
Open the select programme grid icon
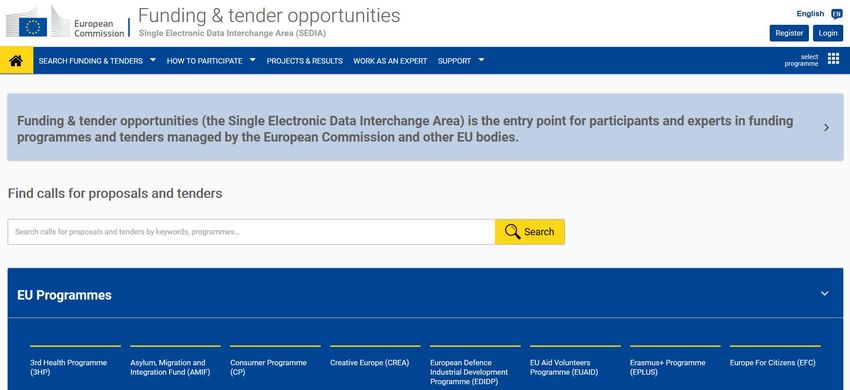(833, 59)
